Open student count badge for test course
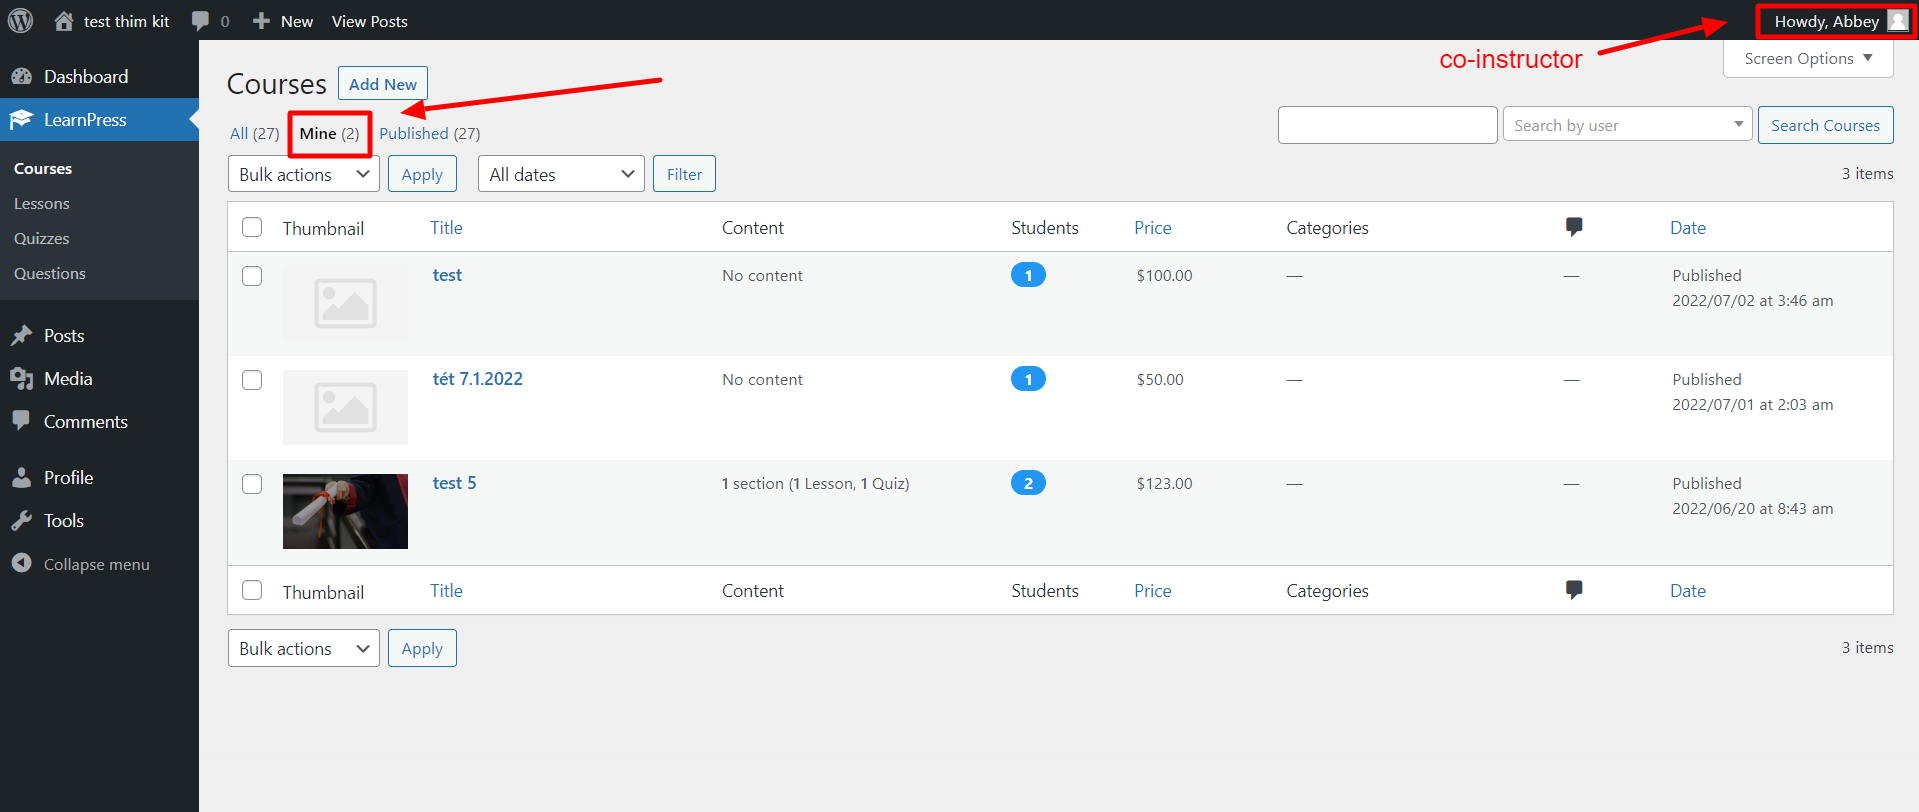Viewport: 1919px width, 812px height. click(1028, 275)
